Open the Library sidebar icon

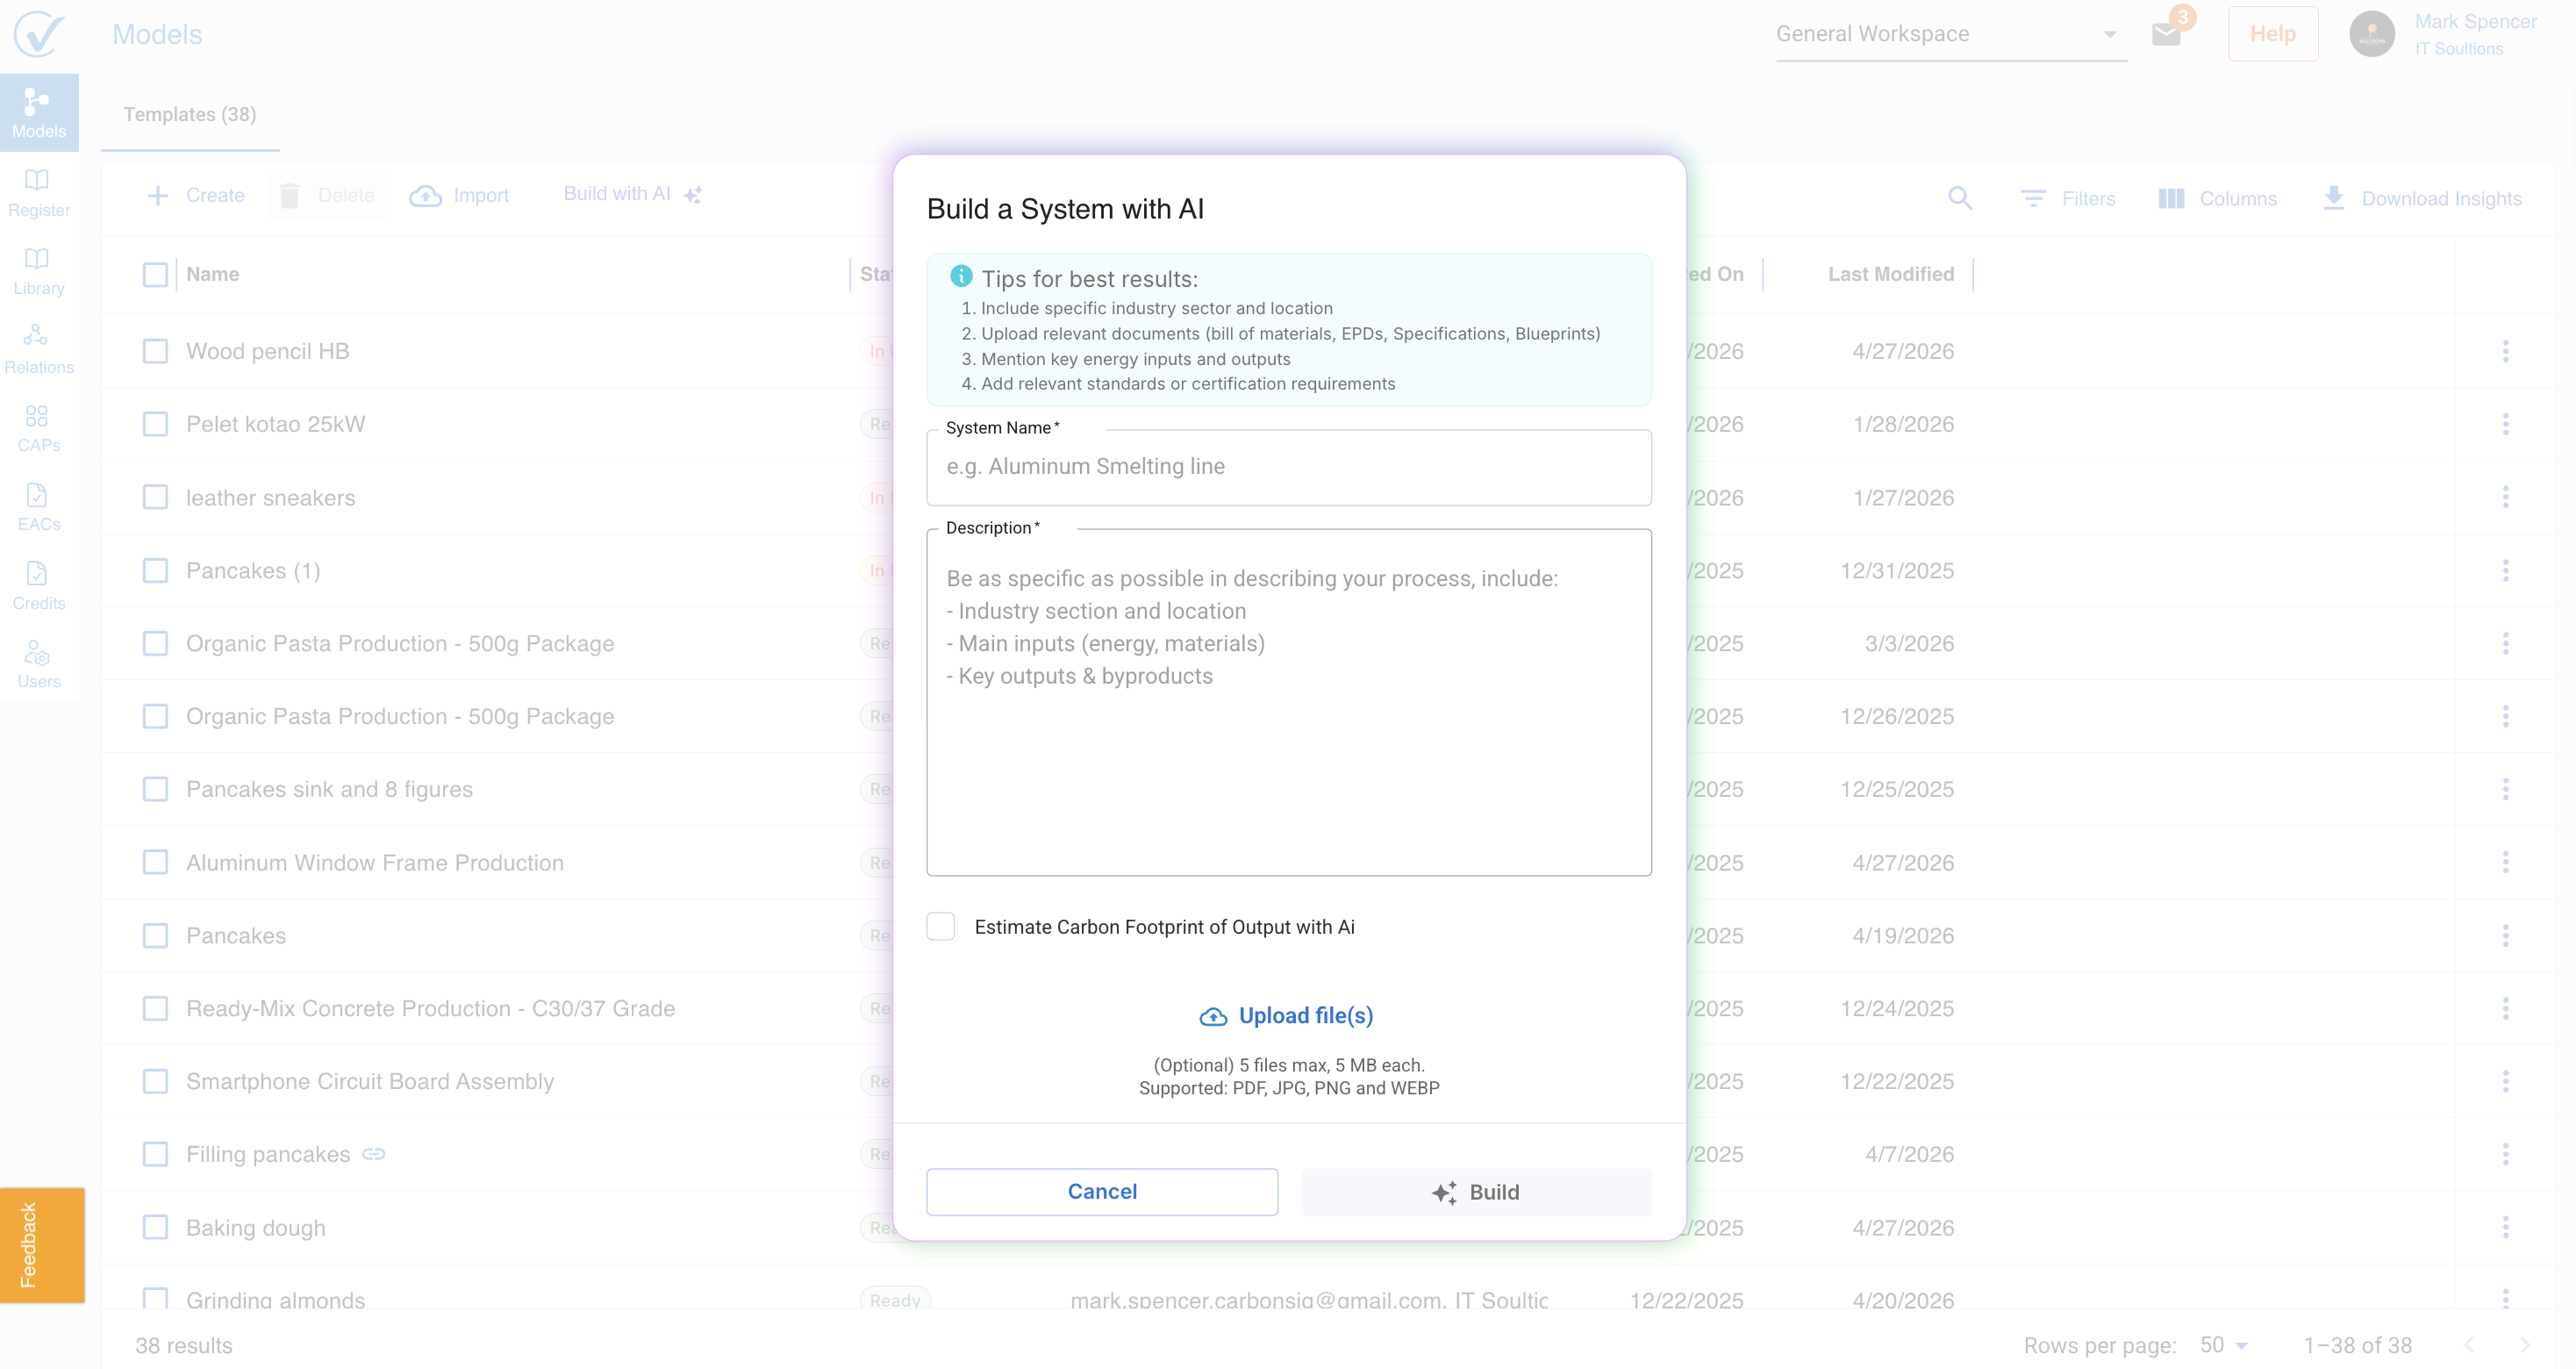click(x=38, y=271)
